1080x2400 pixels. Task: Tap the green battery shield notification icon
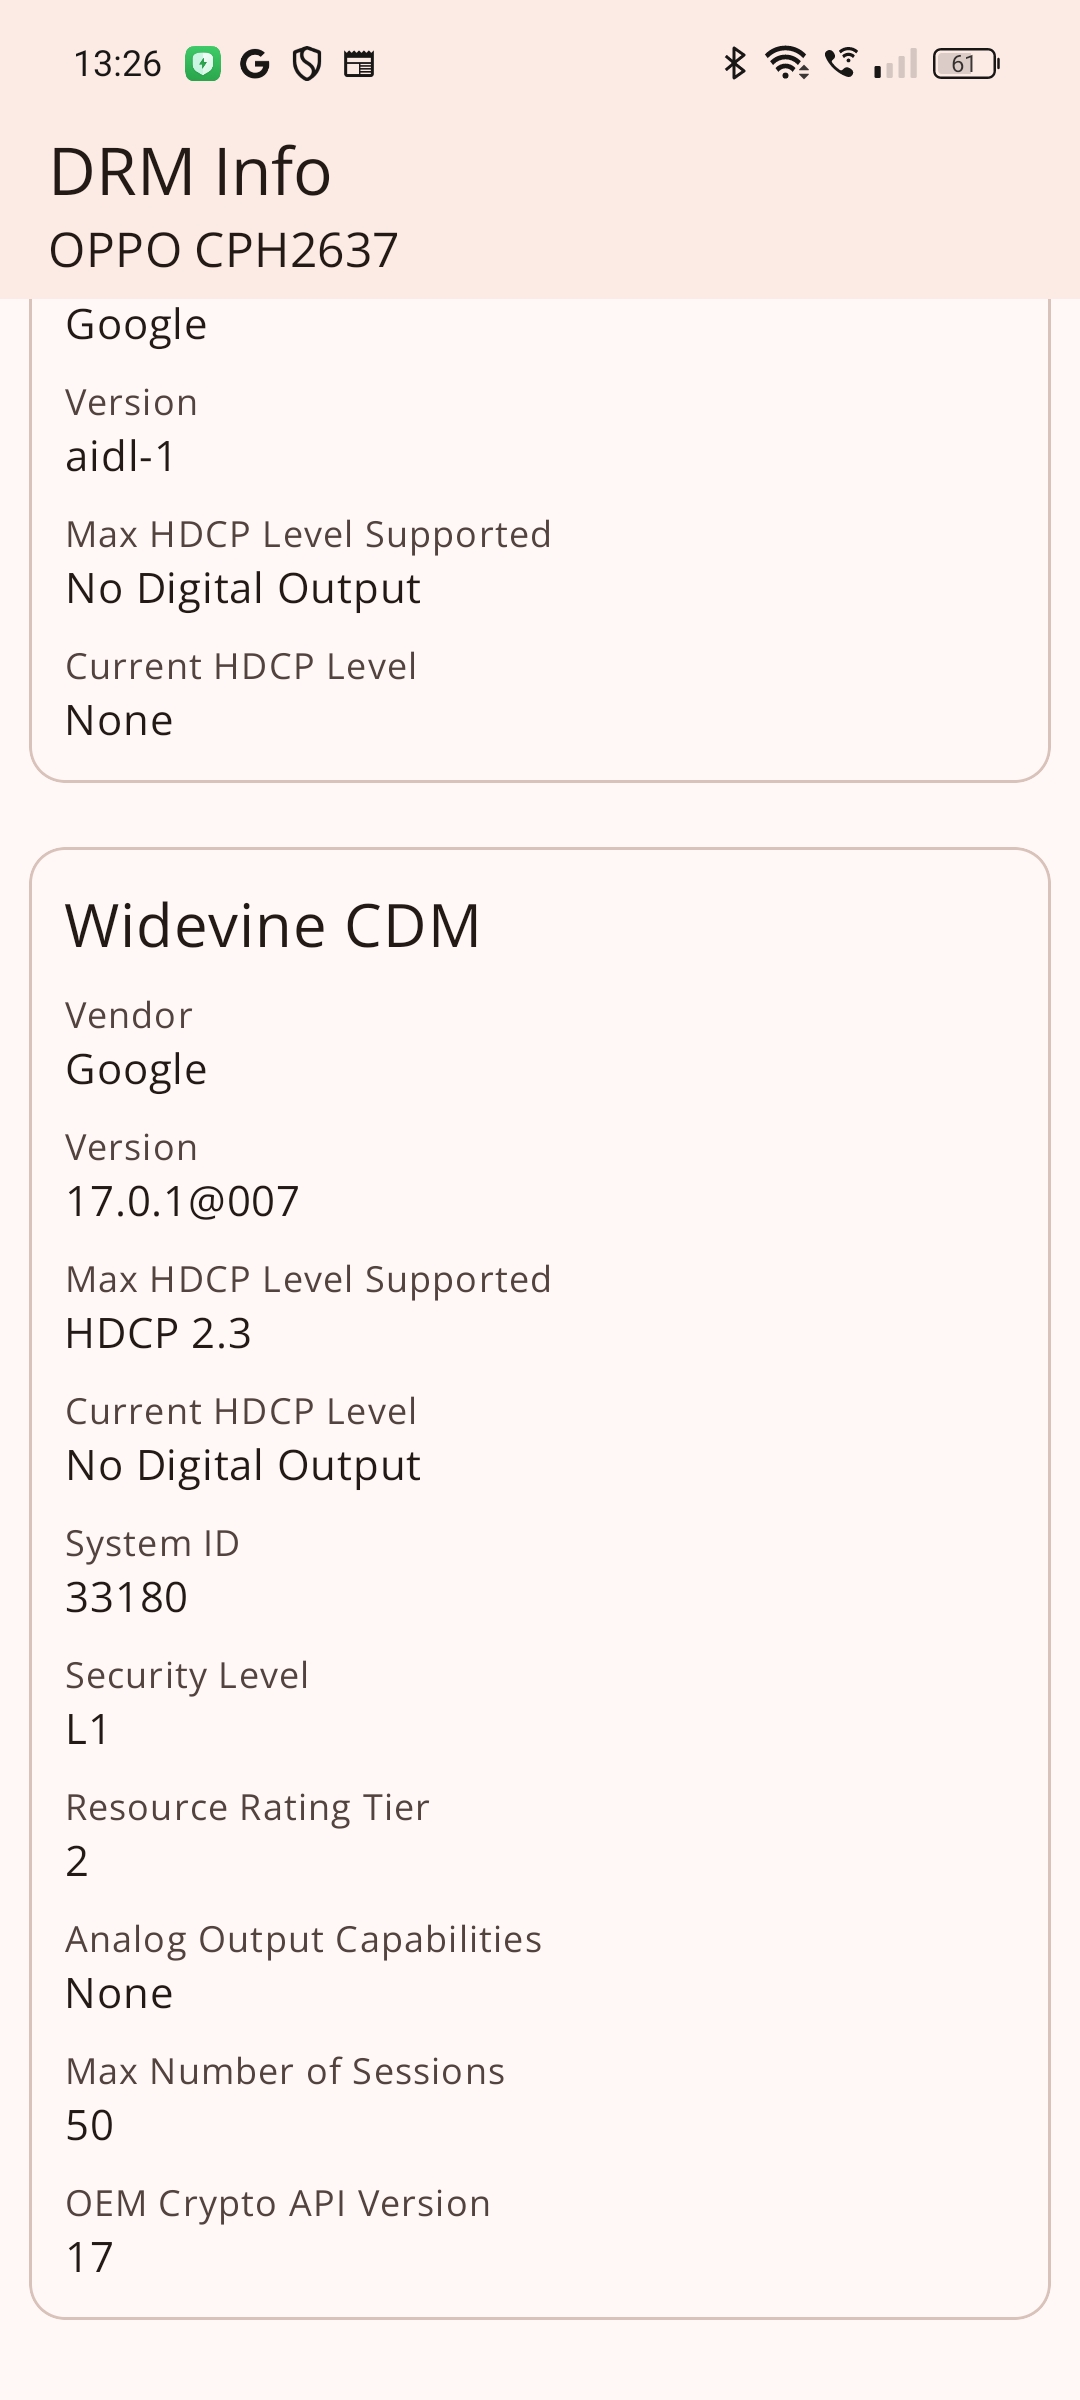click(203, 64)
